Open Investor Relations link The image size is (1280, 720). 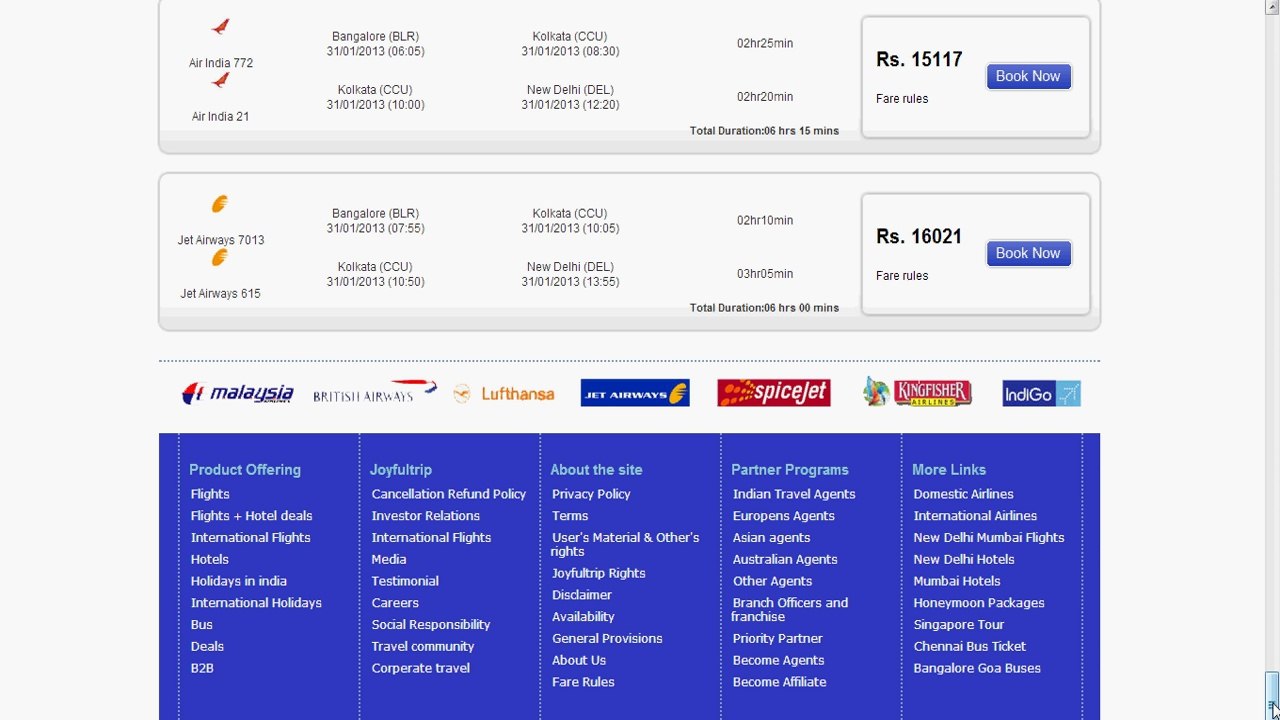point(426,516)
